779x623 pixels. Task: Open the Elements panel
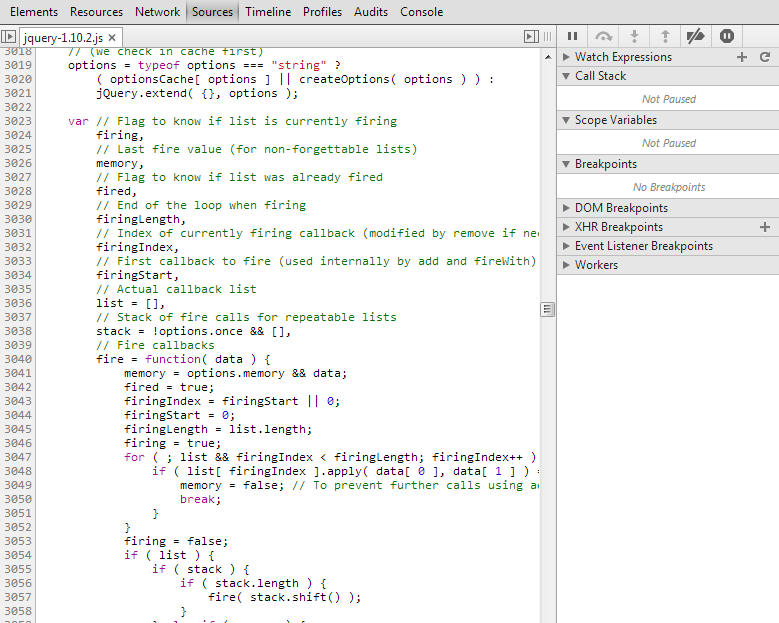pos(34,12)
